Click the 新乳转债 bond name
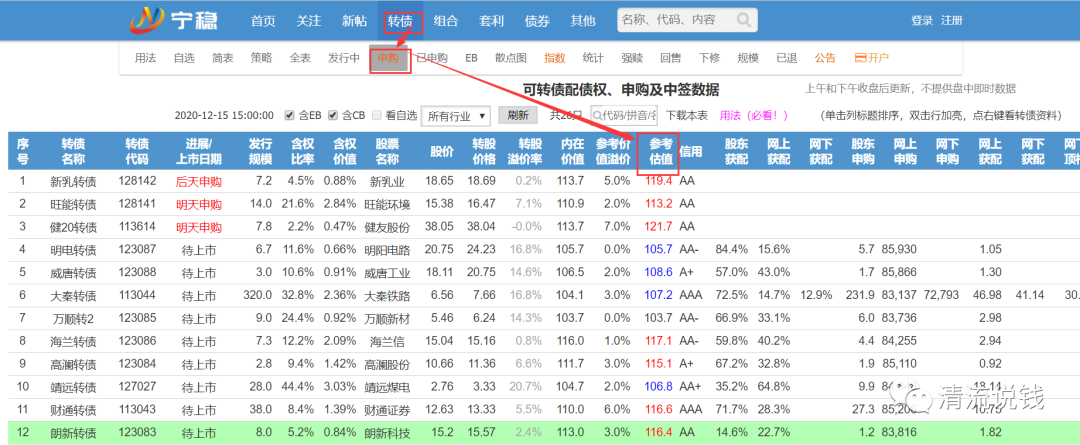This screenshot has height=445, width=1080. [73, 182]
